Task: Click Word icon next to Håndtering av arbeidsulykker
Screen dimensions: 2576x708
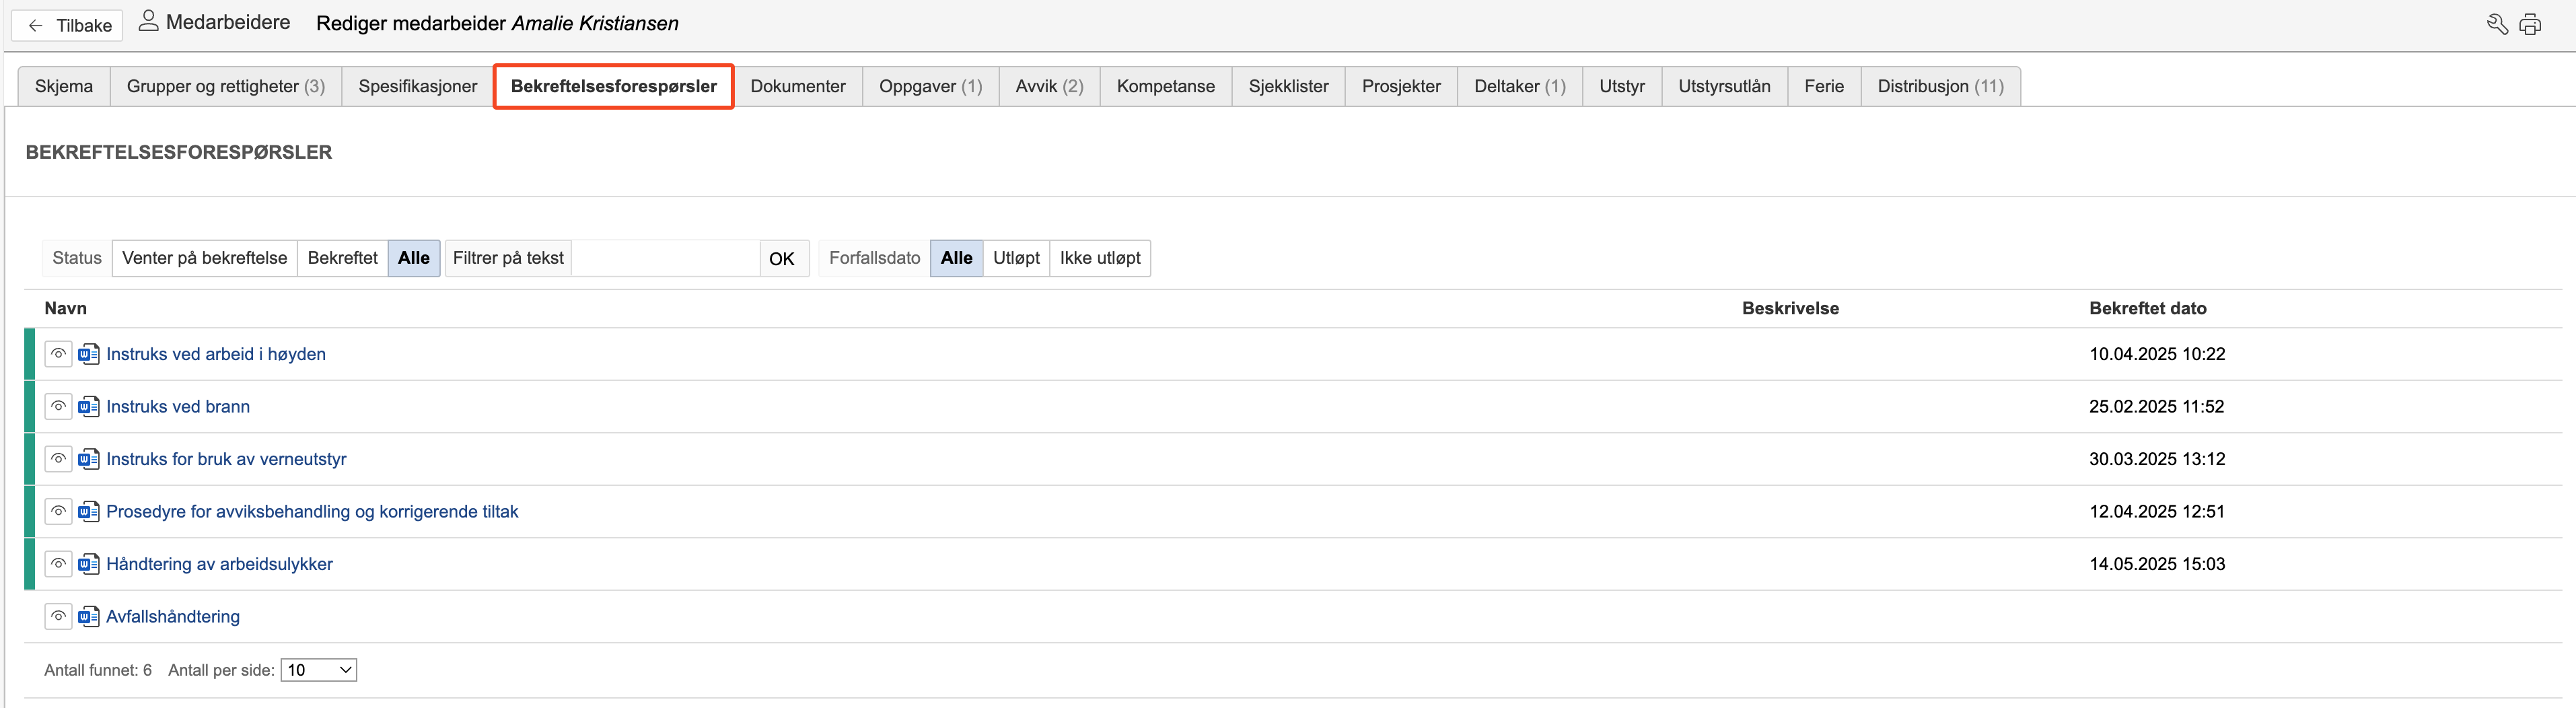Action: [89, 564]
